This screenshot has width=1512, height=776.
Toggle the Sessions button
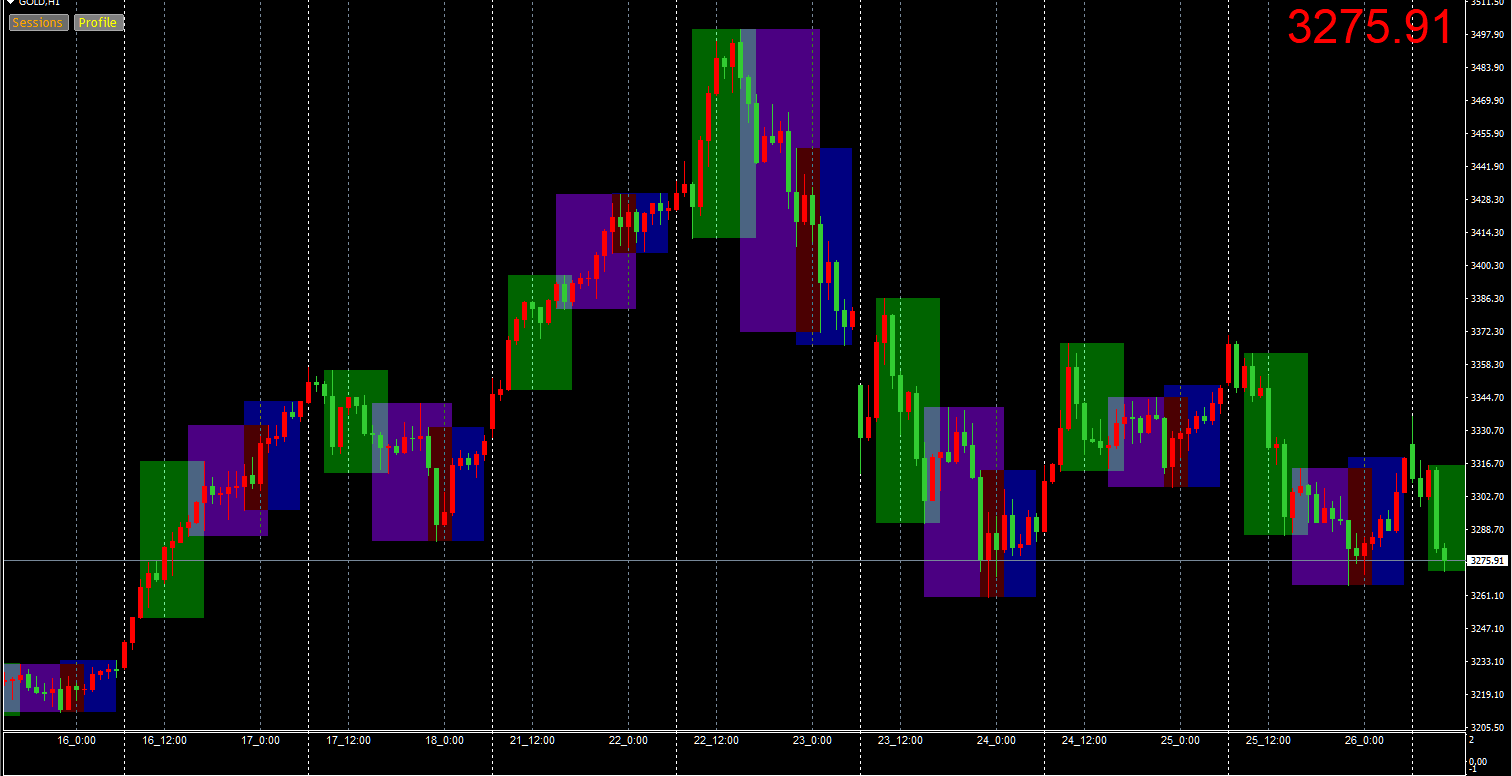coord(38,22)
